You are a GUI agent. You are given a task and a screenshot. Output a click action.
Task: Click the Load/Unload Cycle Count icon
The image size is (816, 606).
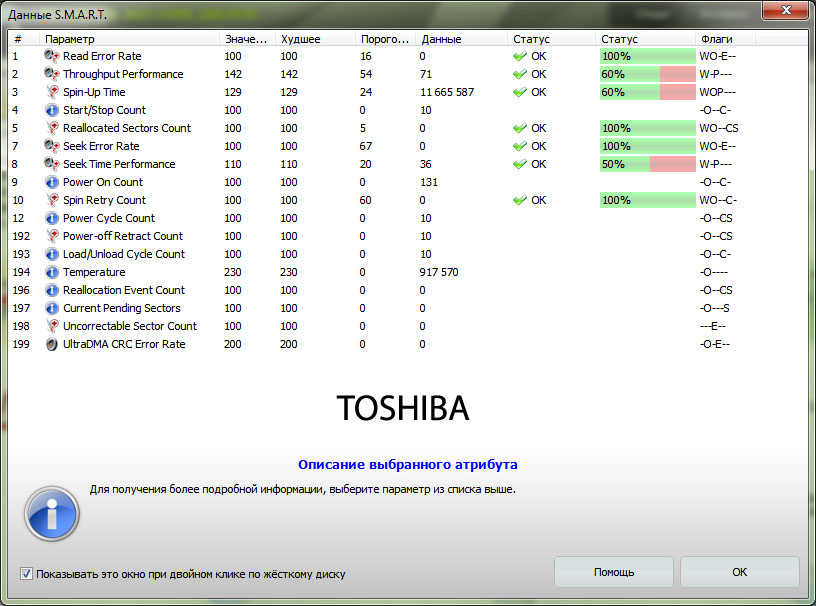coord(52,254)
